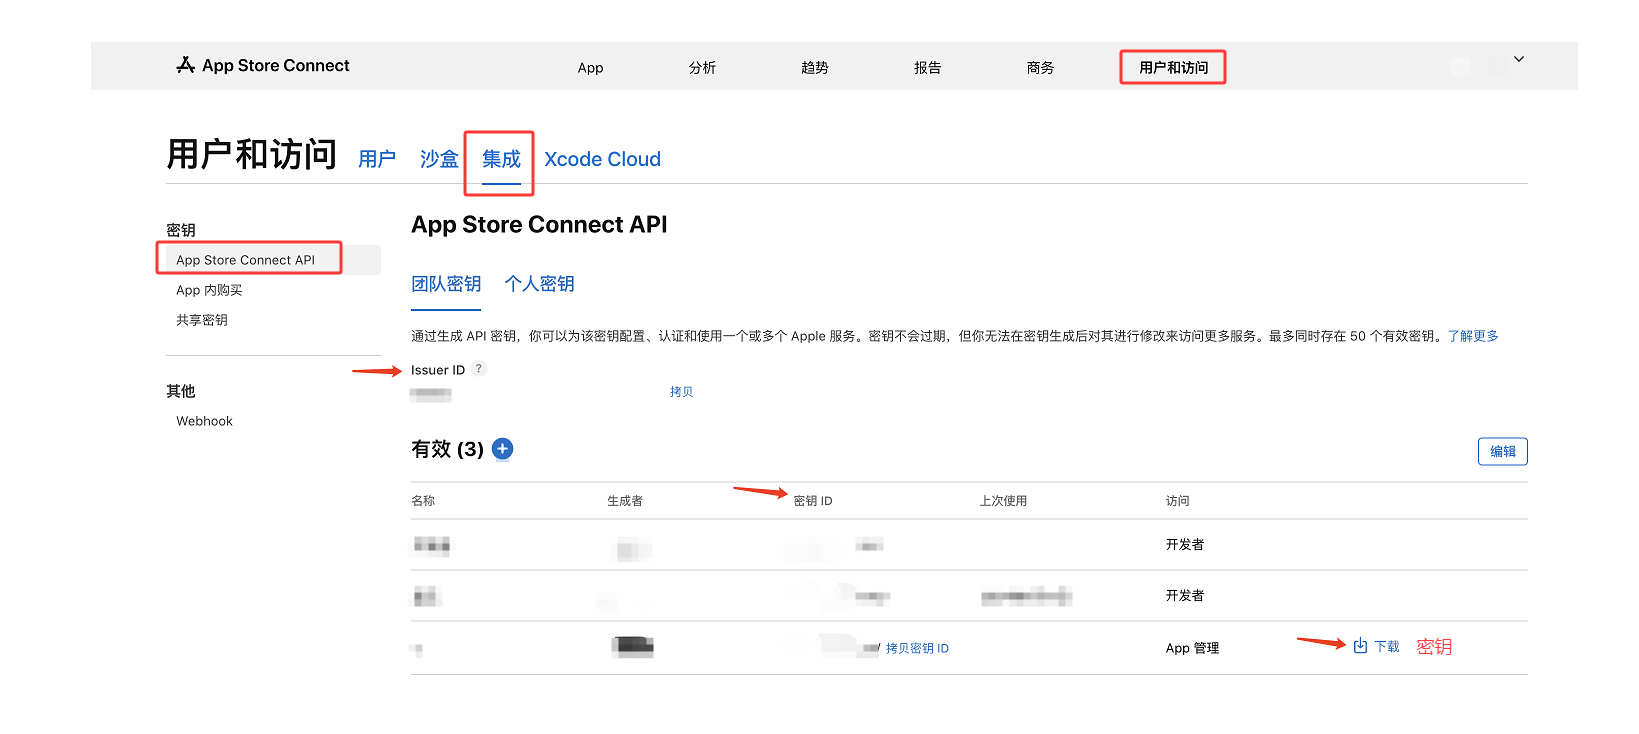This screenshot has height=734, width=1639.
Task: Click the 生成者 column header
Action: (625, 501)
